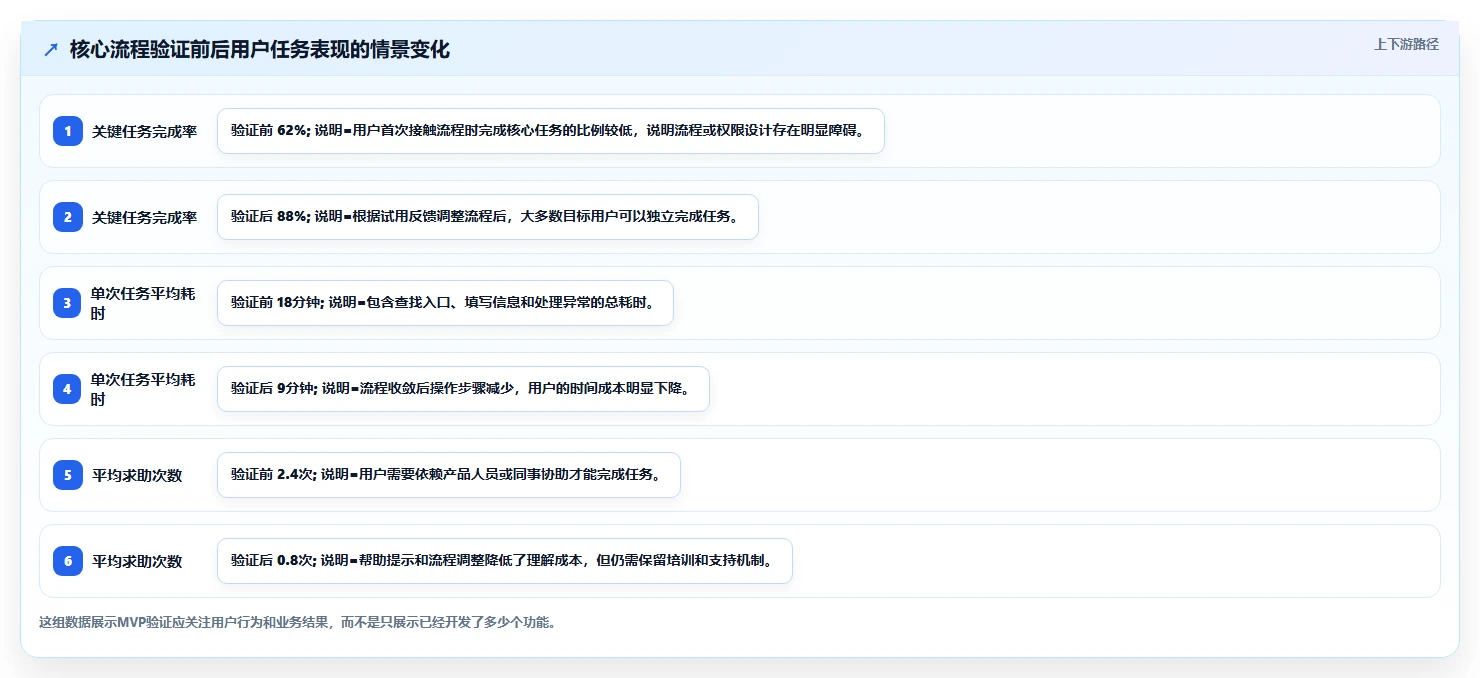Click 关键任务完成率 label in row 2
The image size is (1480, 678).
145,217
